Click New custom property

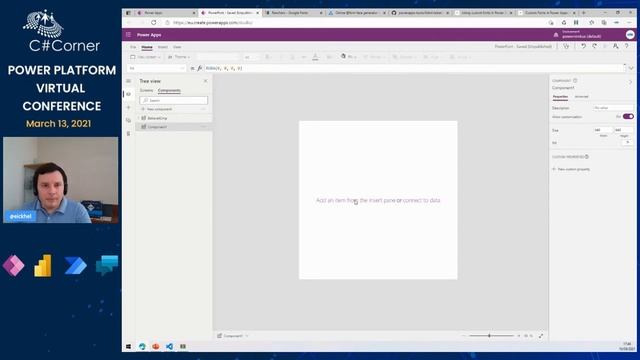point(571,169)
